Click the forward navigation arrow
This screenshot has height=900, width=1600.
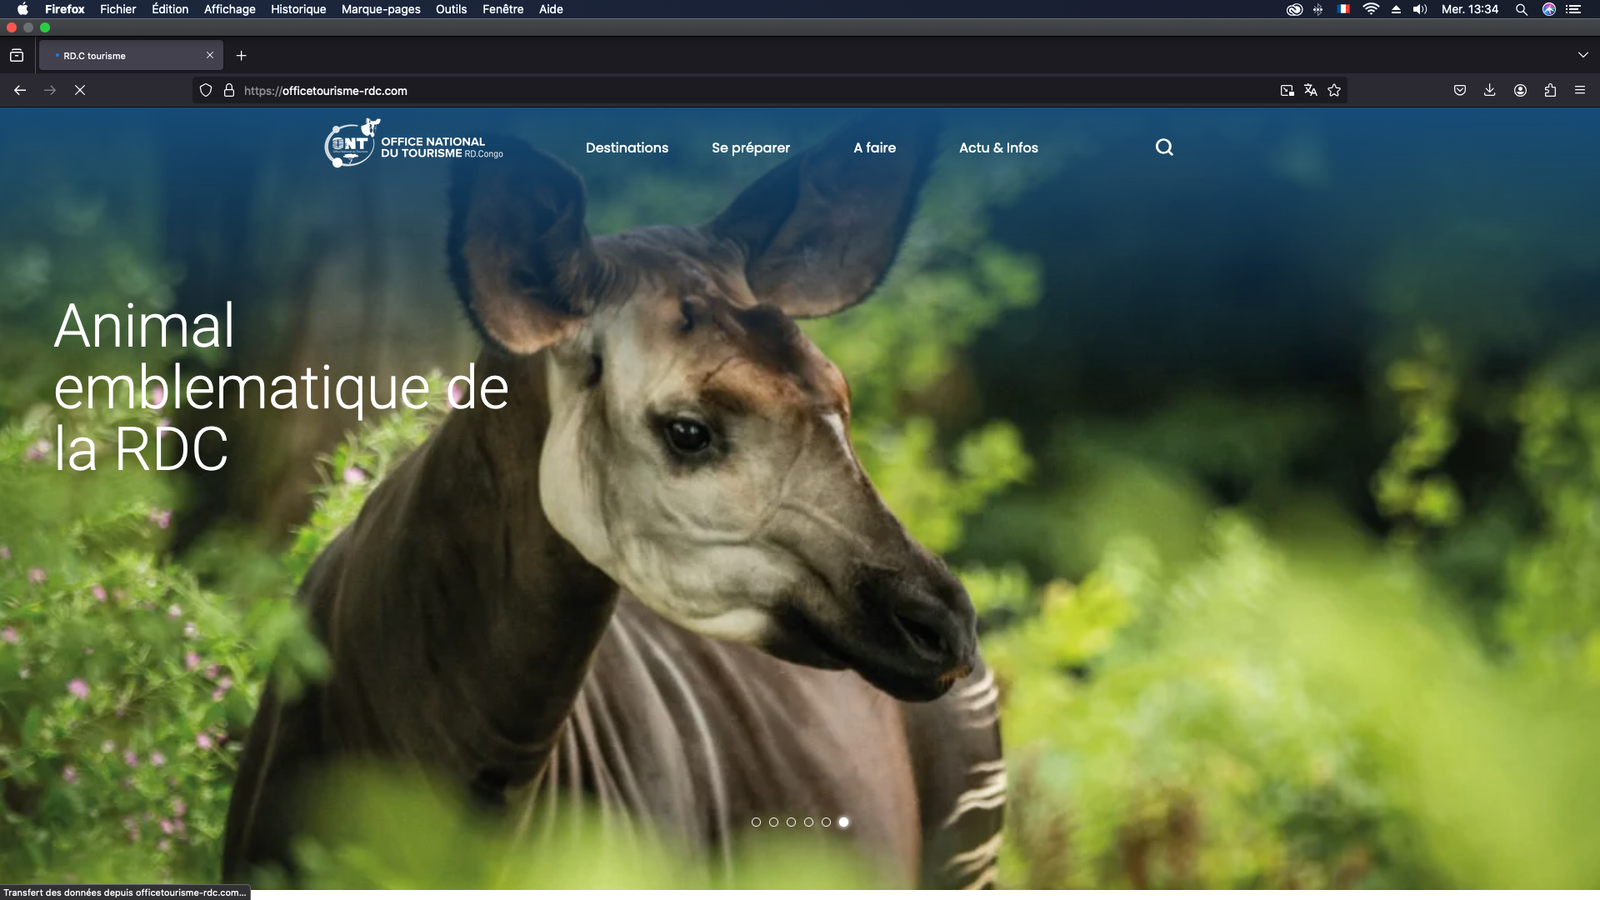[50, 90]
